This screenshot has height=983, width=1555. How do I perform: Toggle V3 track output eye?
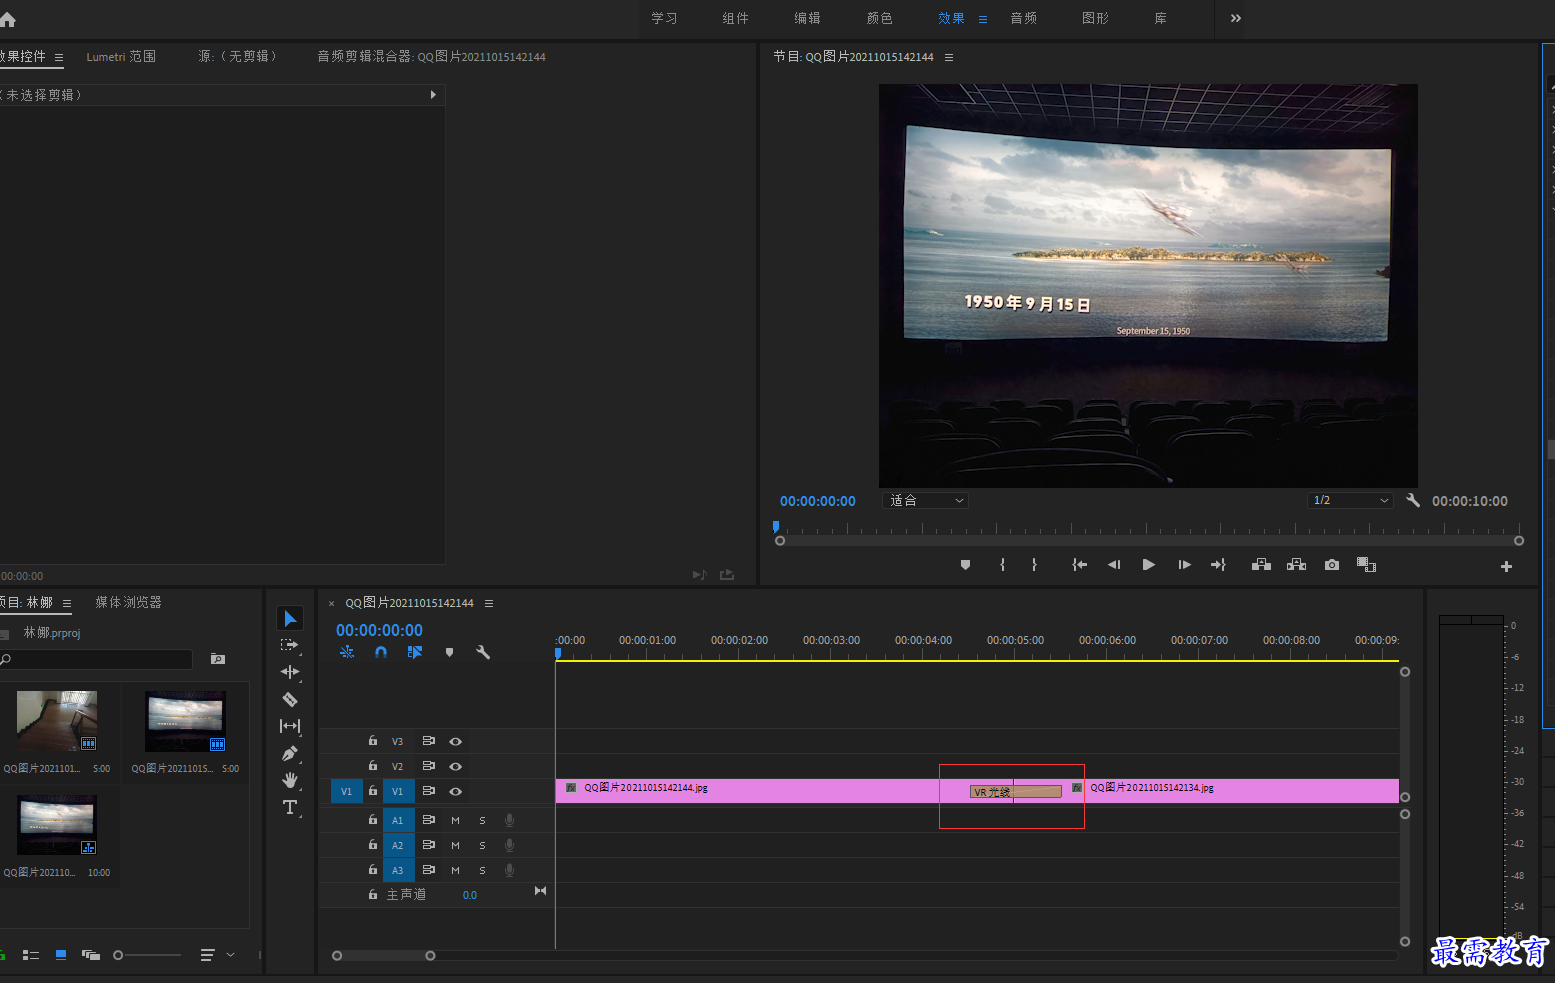(455, 741)
